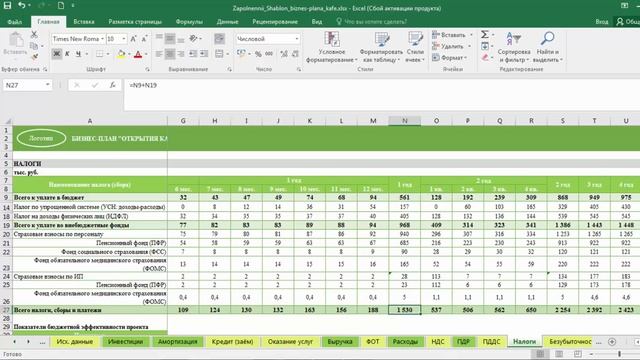The height and width of the screenshot is (360, 640).
Task: Click Вход to sign in
Action: coord(602,22)
